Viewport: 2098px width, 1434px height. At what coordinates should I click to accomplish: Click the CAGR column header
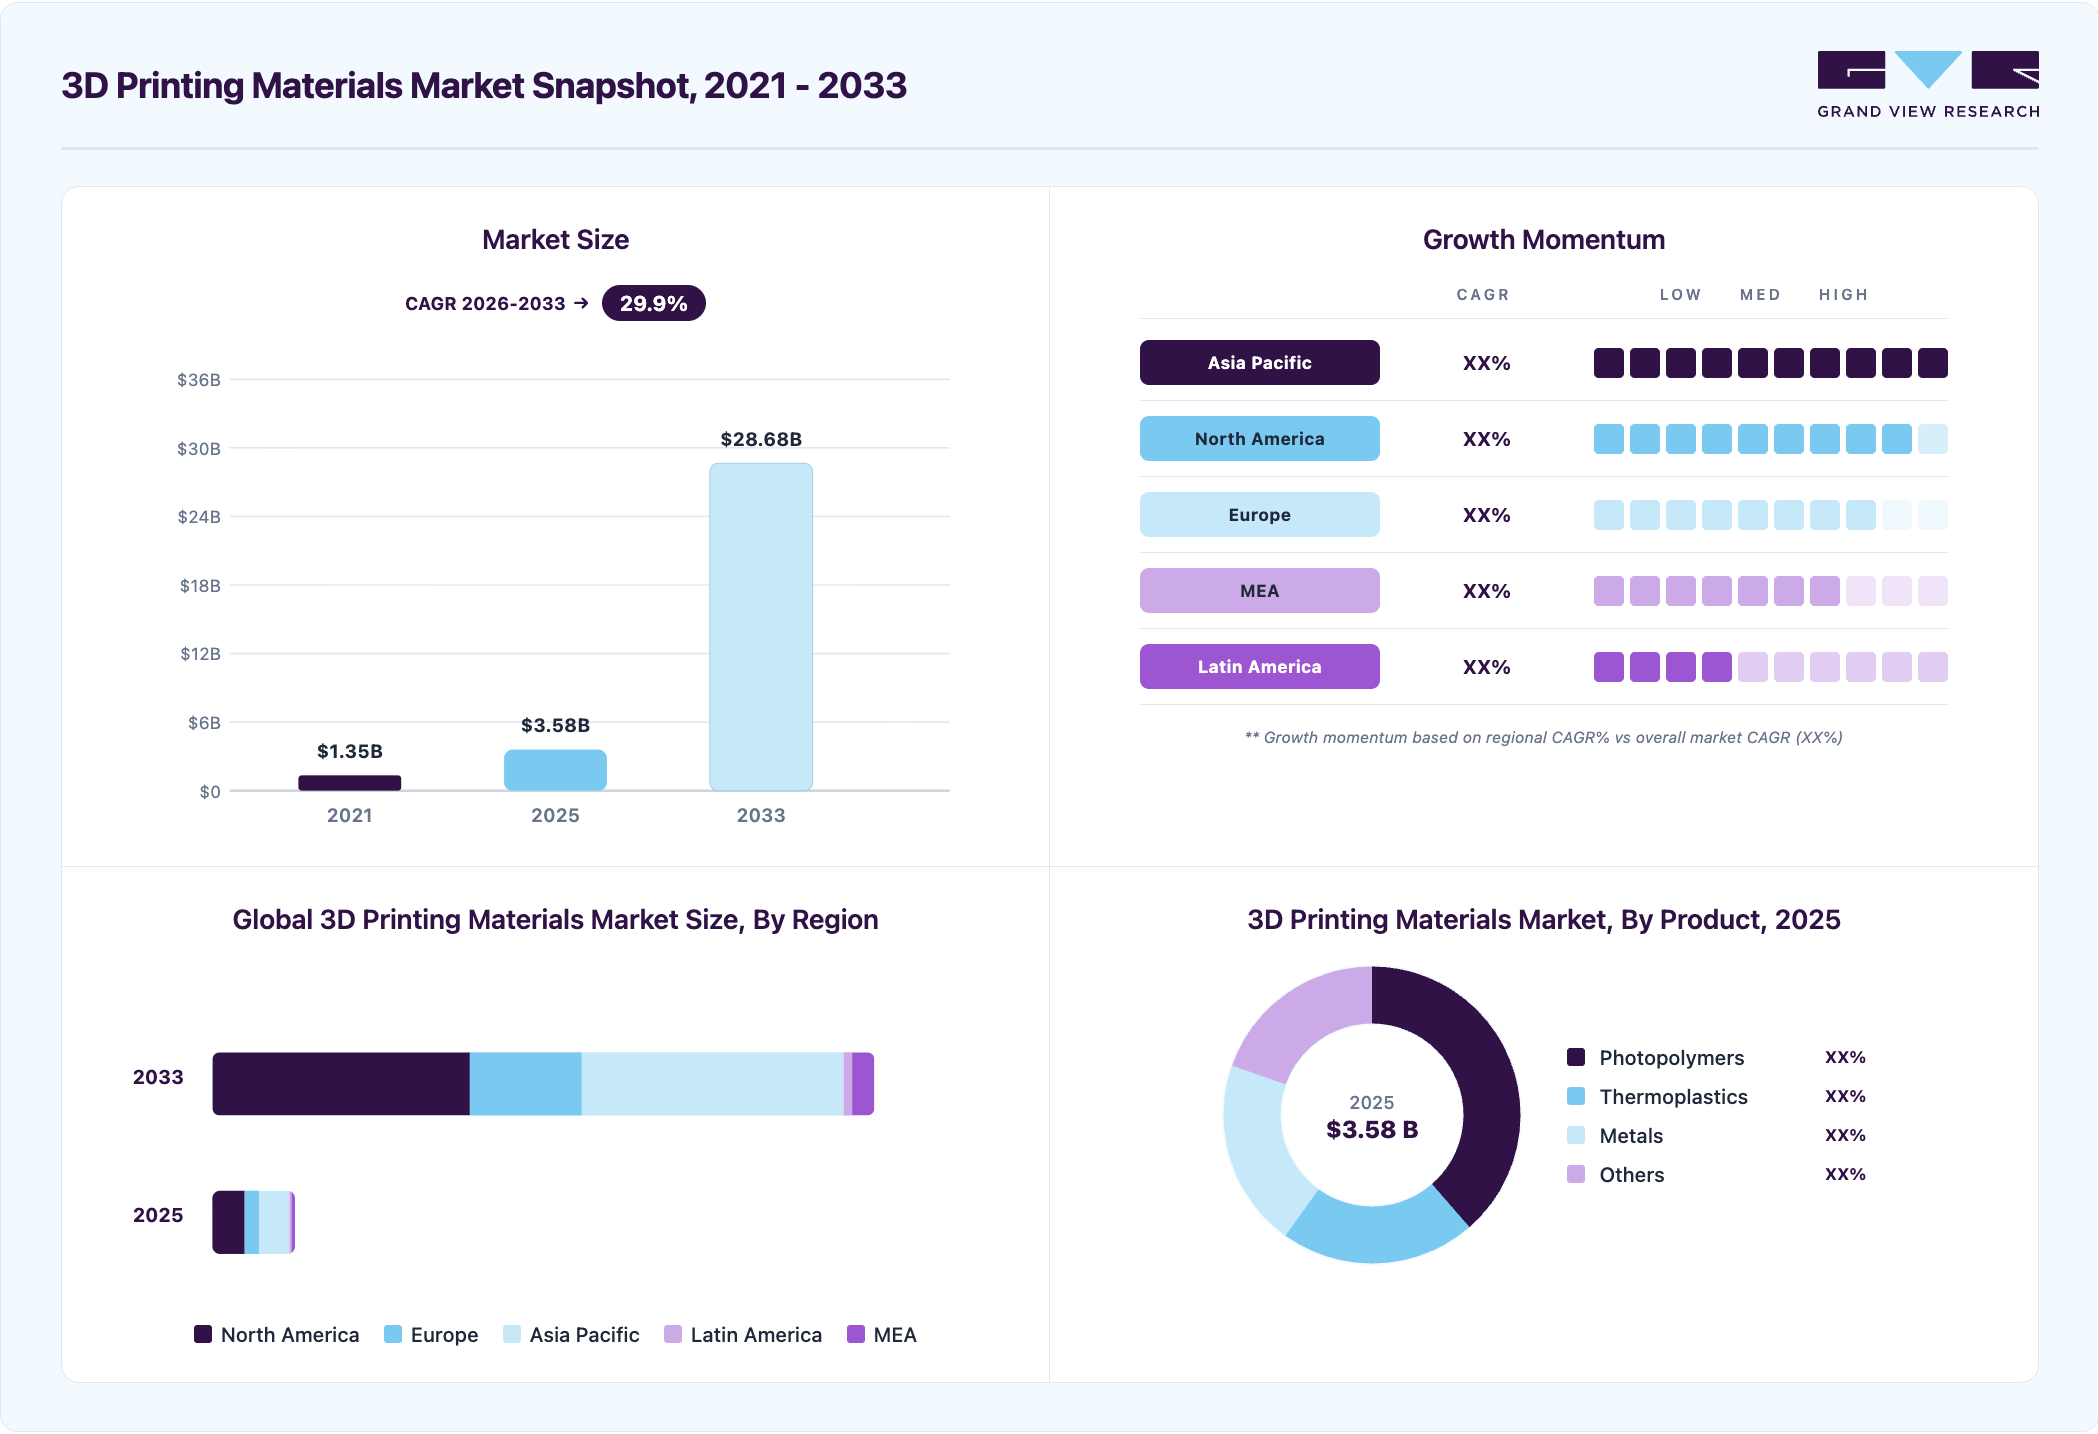(x=1483, y=295)
